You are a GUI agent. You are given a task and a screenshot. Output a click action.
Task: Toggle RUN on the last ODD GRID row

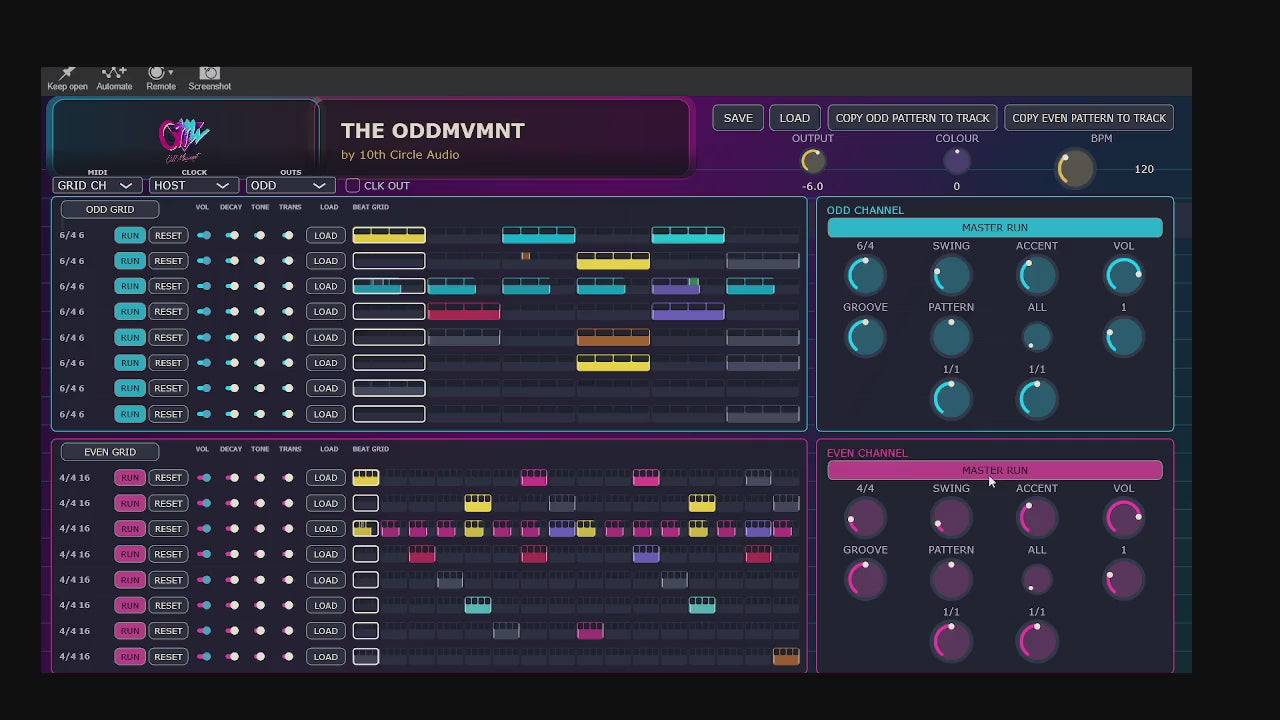click(x=129, y=414)
